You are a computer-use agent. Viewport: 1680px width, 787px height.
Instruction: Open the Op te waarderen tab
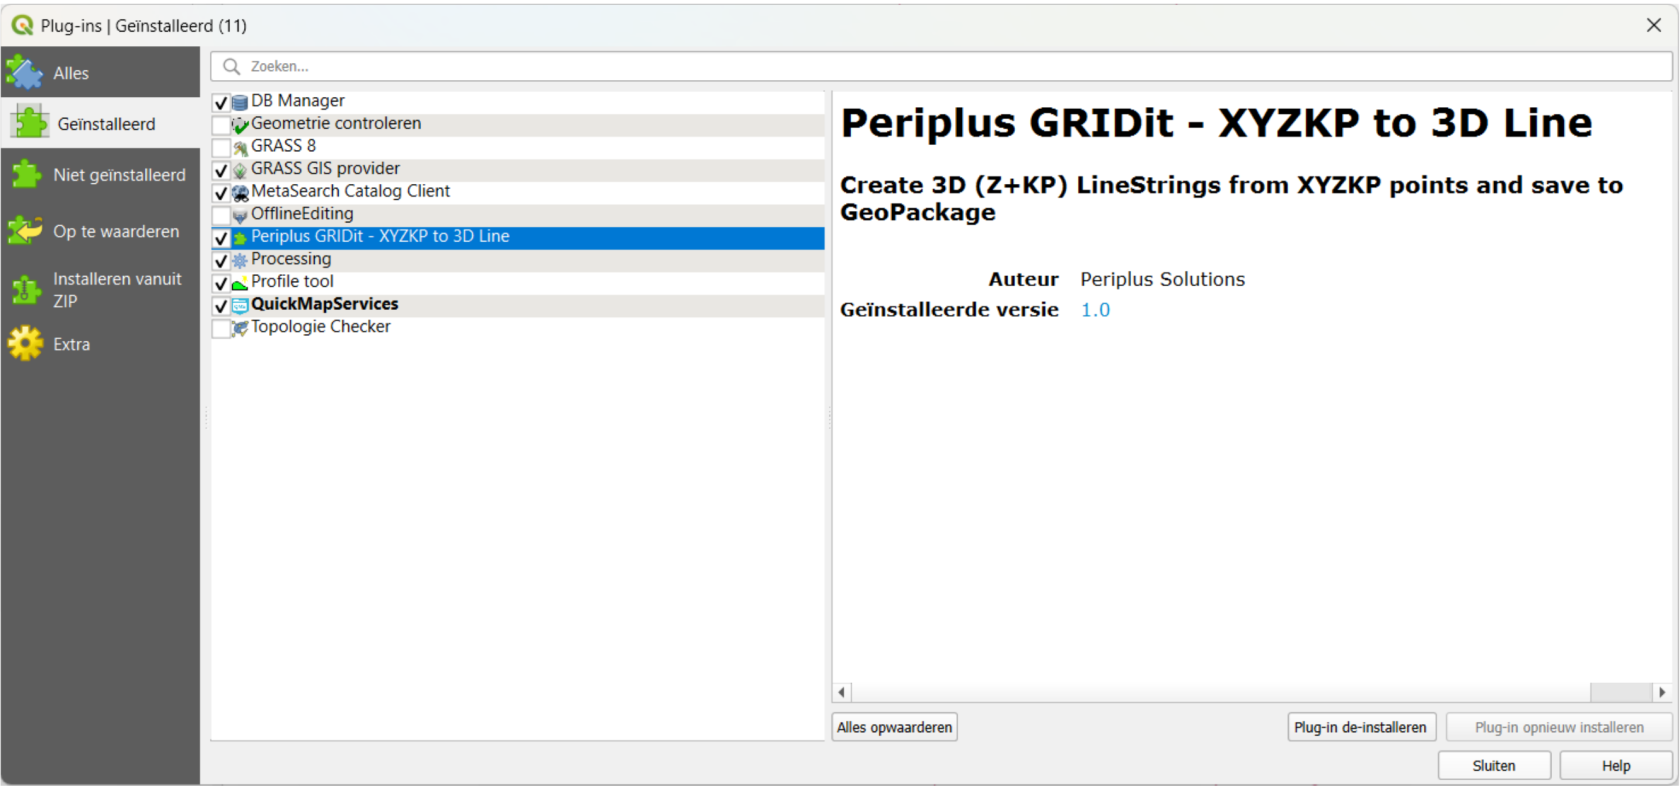click(x=100, y=231)
